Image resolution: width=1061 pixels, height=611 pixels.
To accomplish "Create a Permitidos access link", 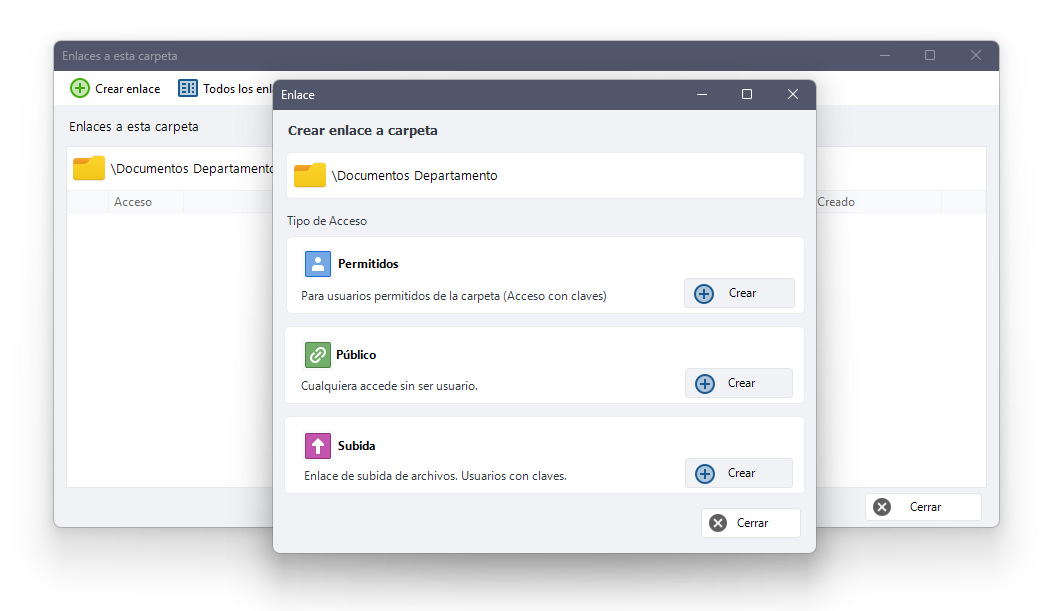I will (739, 293).
